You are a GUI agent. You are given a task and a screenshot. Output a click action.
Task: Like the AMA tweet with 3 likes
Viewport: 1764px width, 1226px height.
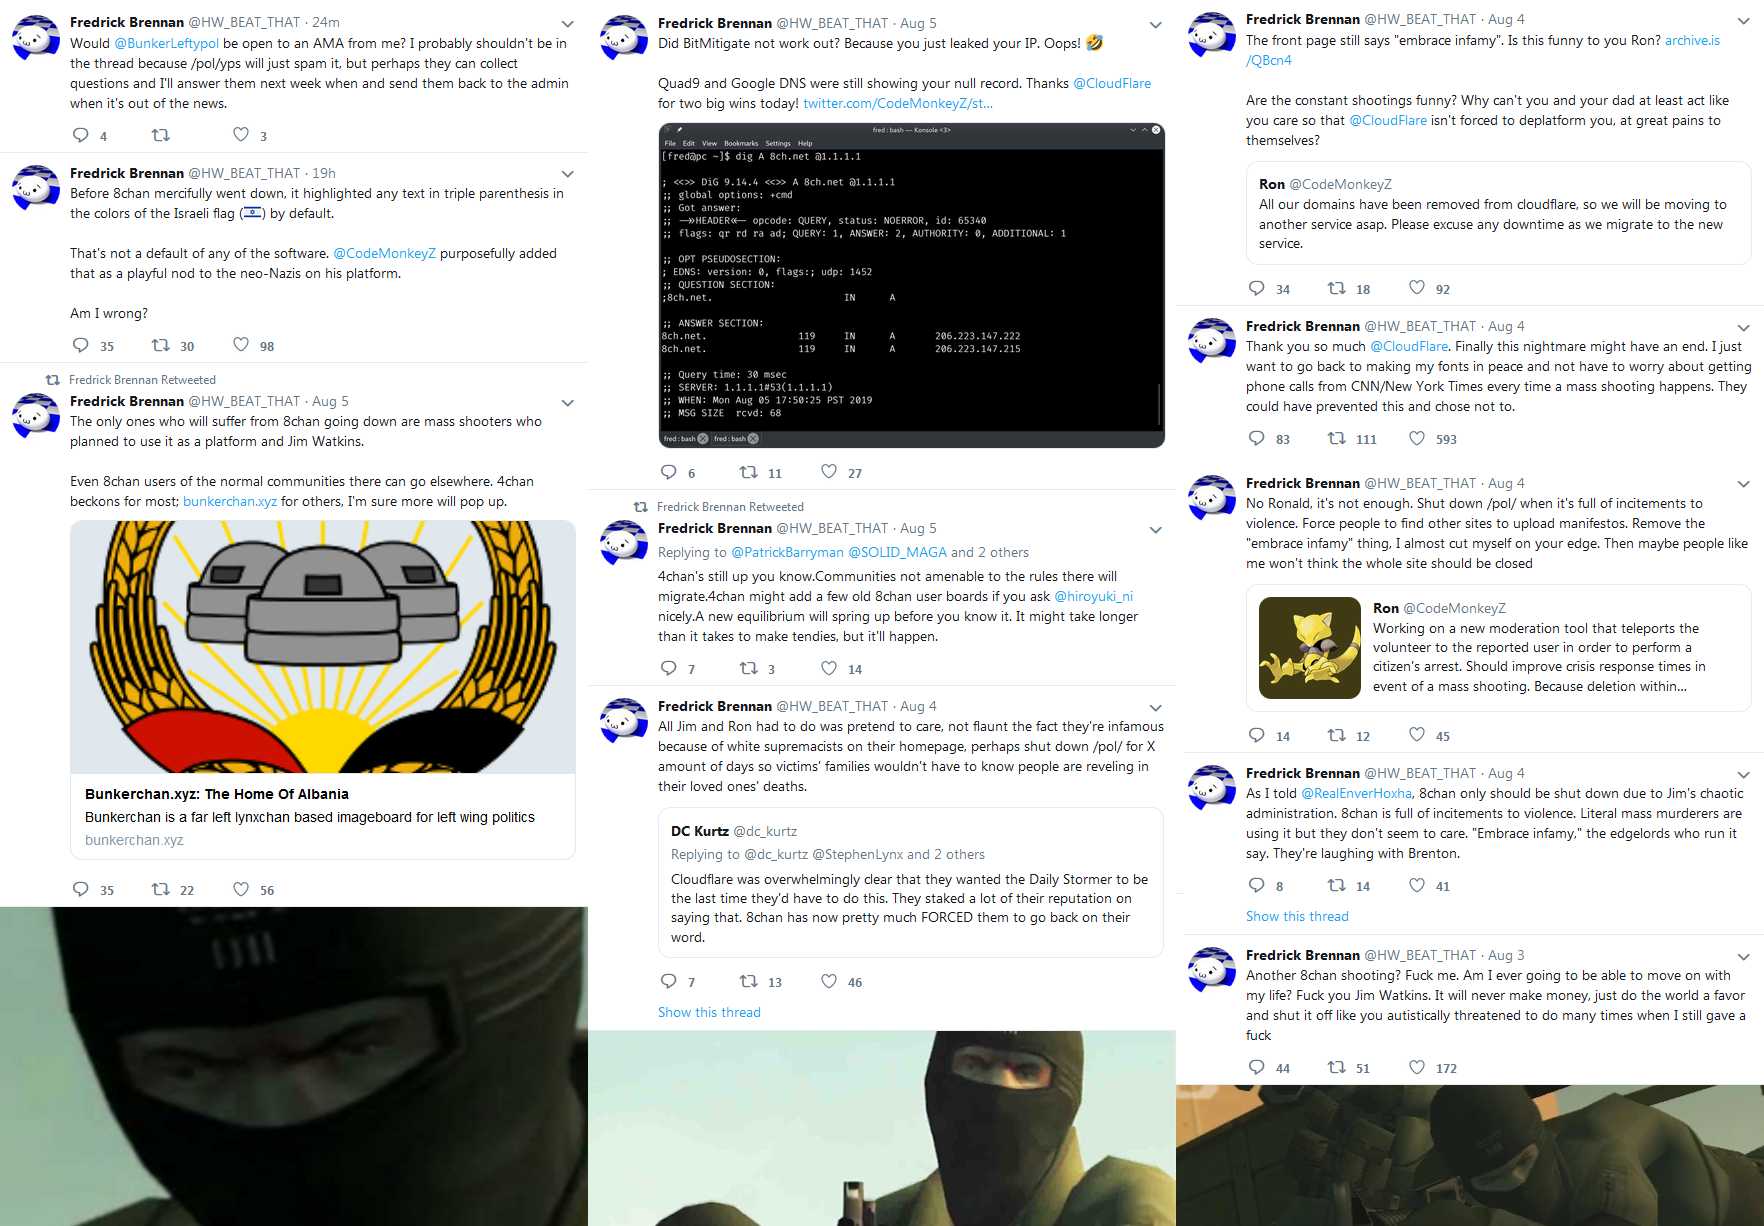[x=241, y=135]
